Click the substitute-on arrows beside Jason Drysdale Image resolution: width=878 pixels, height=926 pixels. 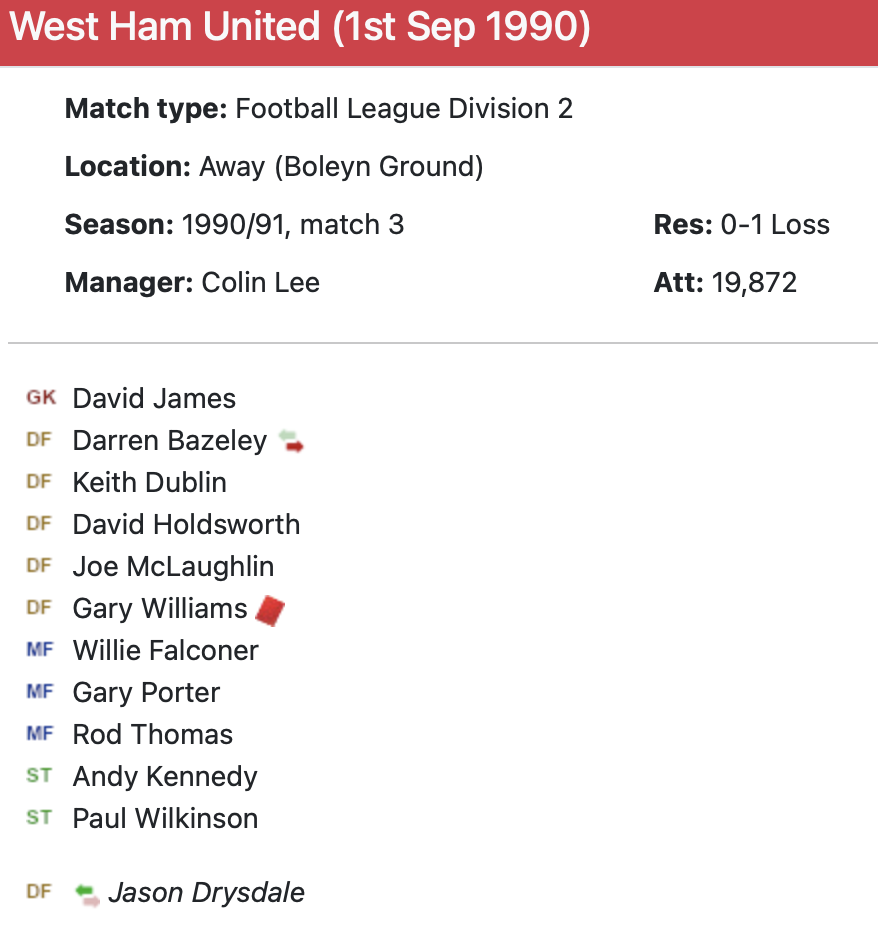[89, 893]
